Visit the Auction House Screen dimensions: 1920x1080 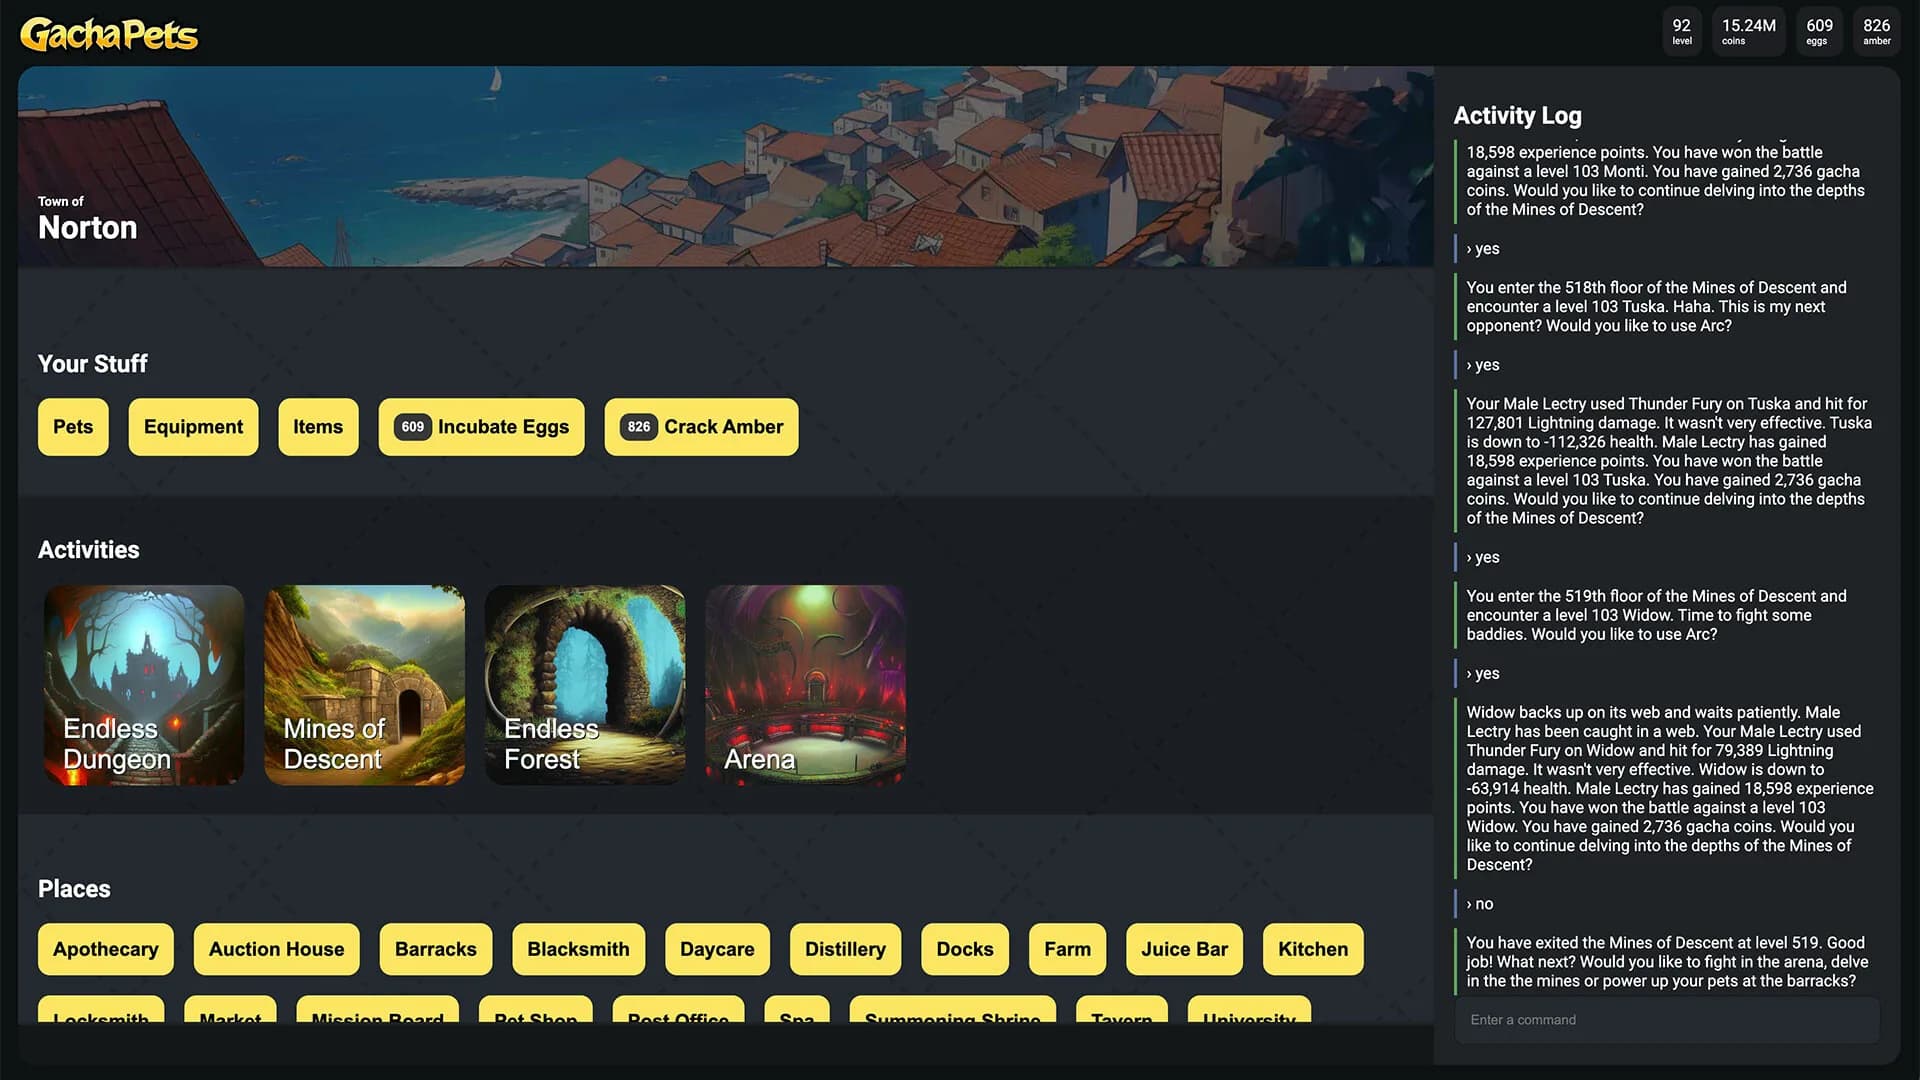277,949
